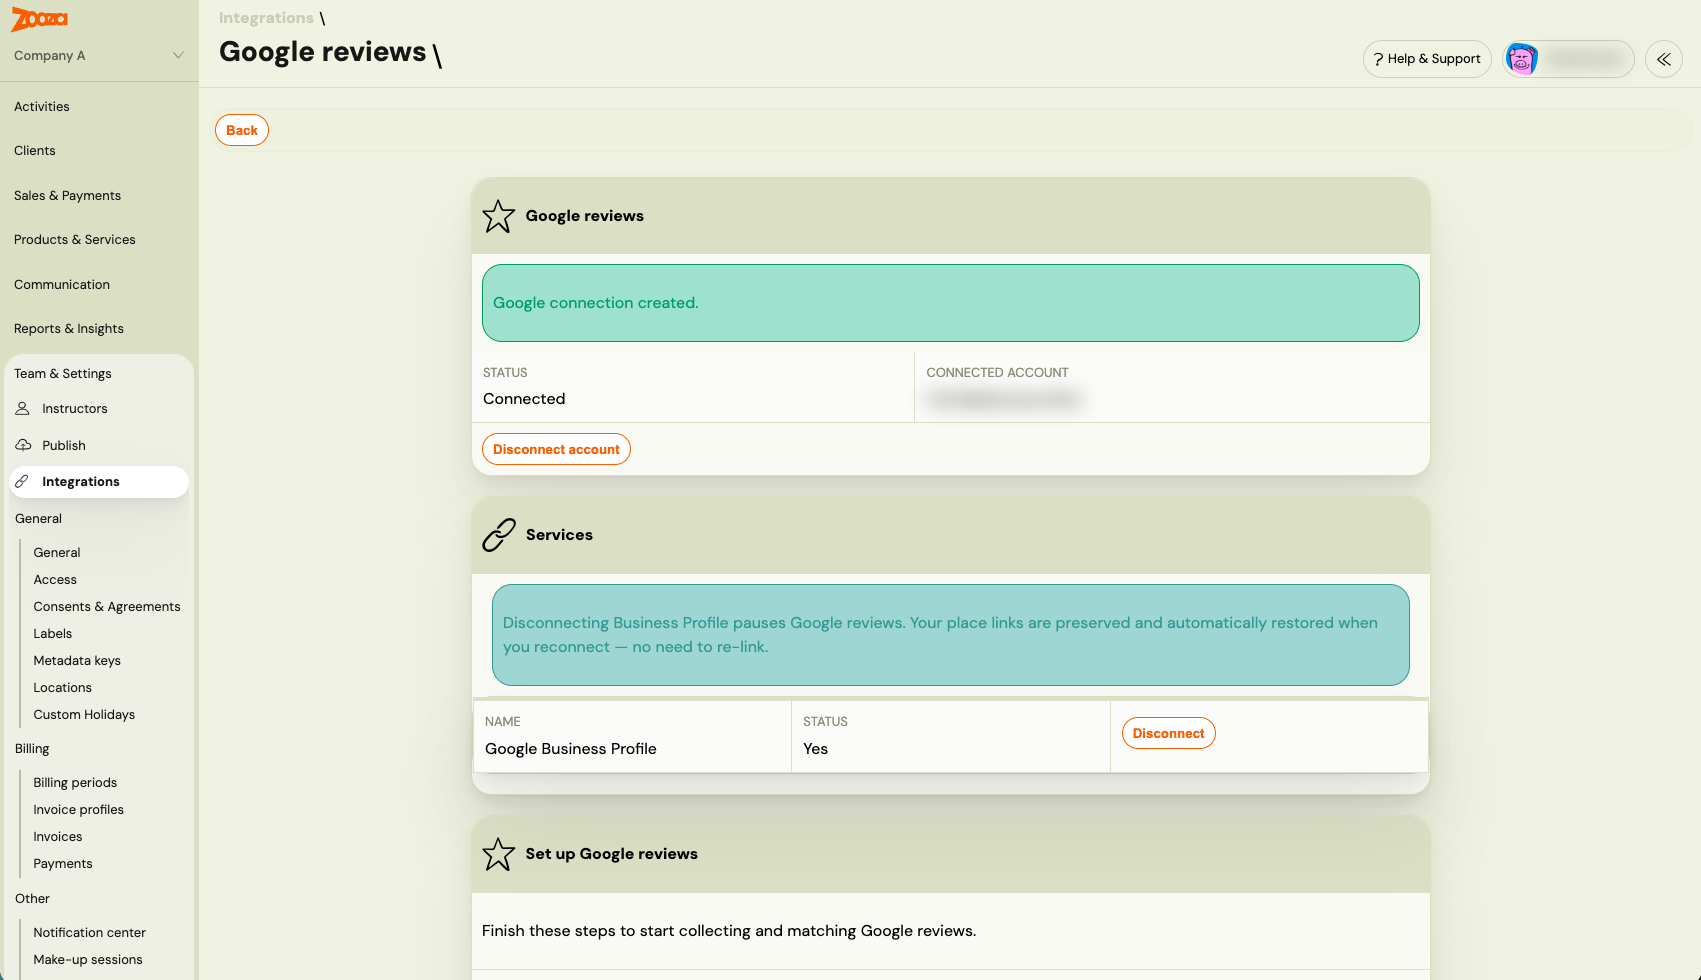The width and height of the screenshot is (1701, 980).
Task: Select Team & Settings section
Action: point(63,374)
